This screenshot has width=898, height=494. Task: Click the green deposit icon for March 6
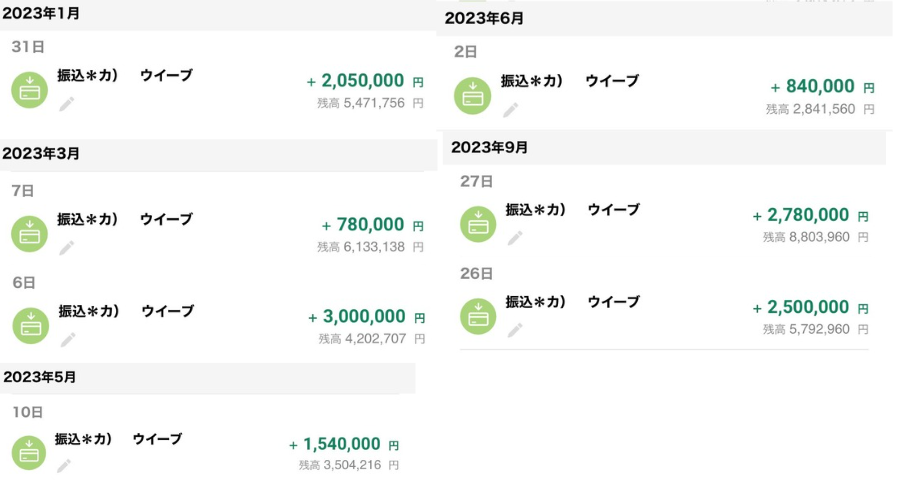point(29,326)
